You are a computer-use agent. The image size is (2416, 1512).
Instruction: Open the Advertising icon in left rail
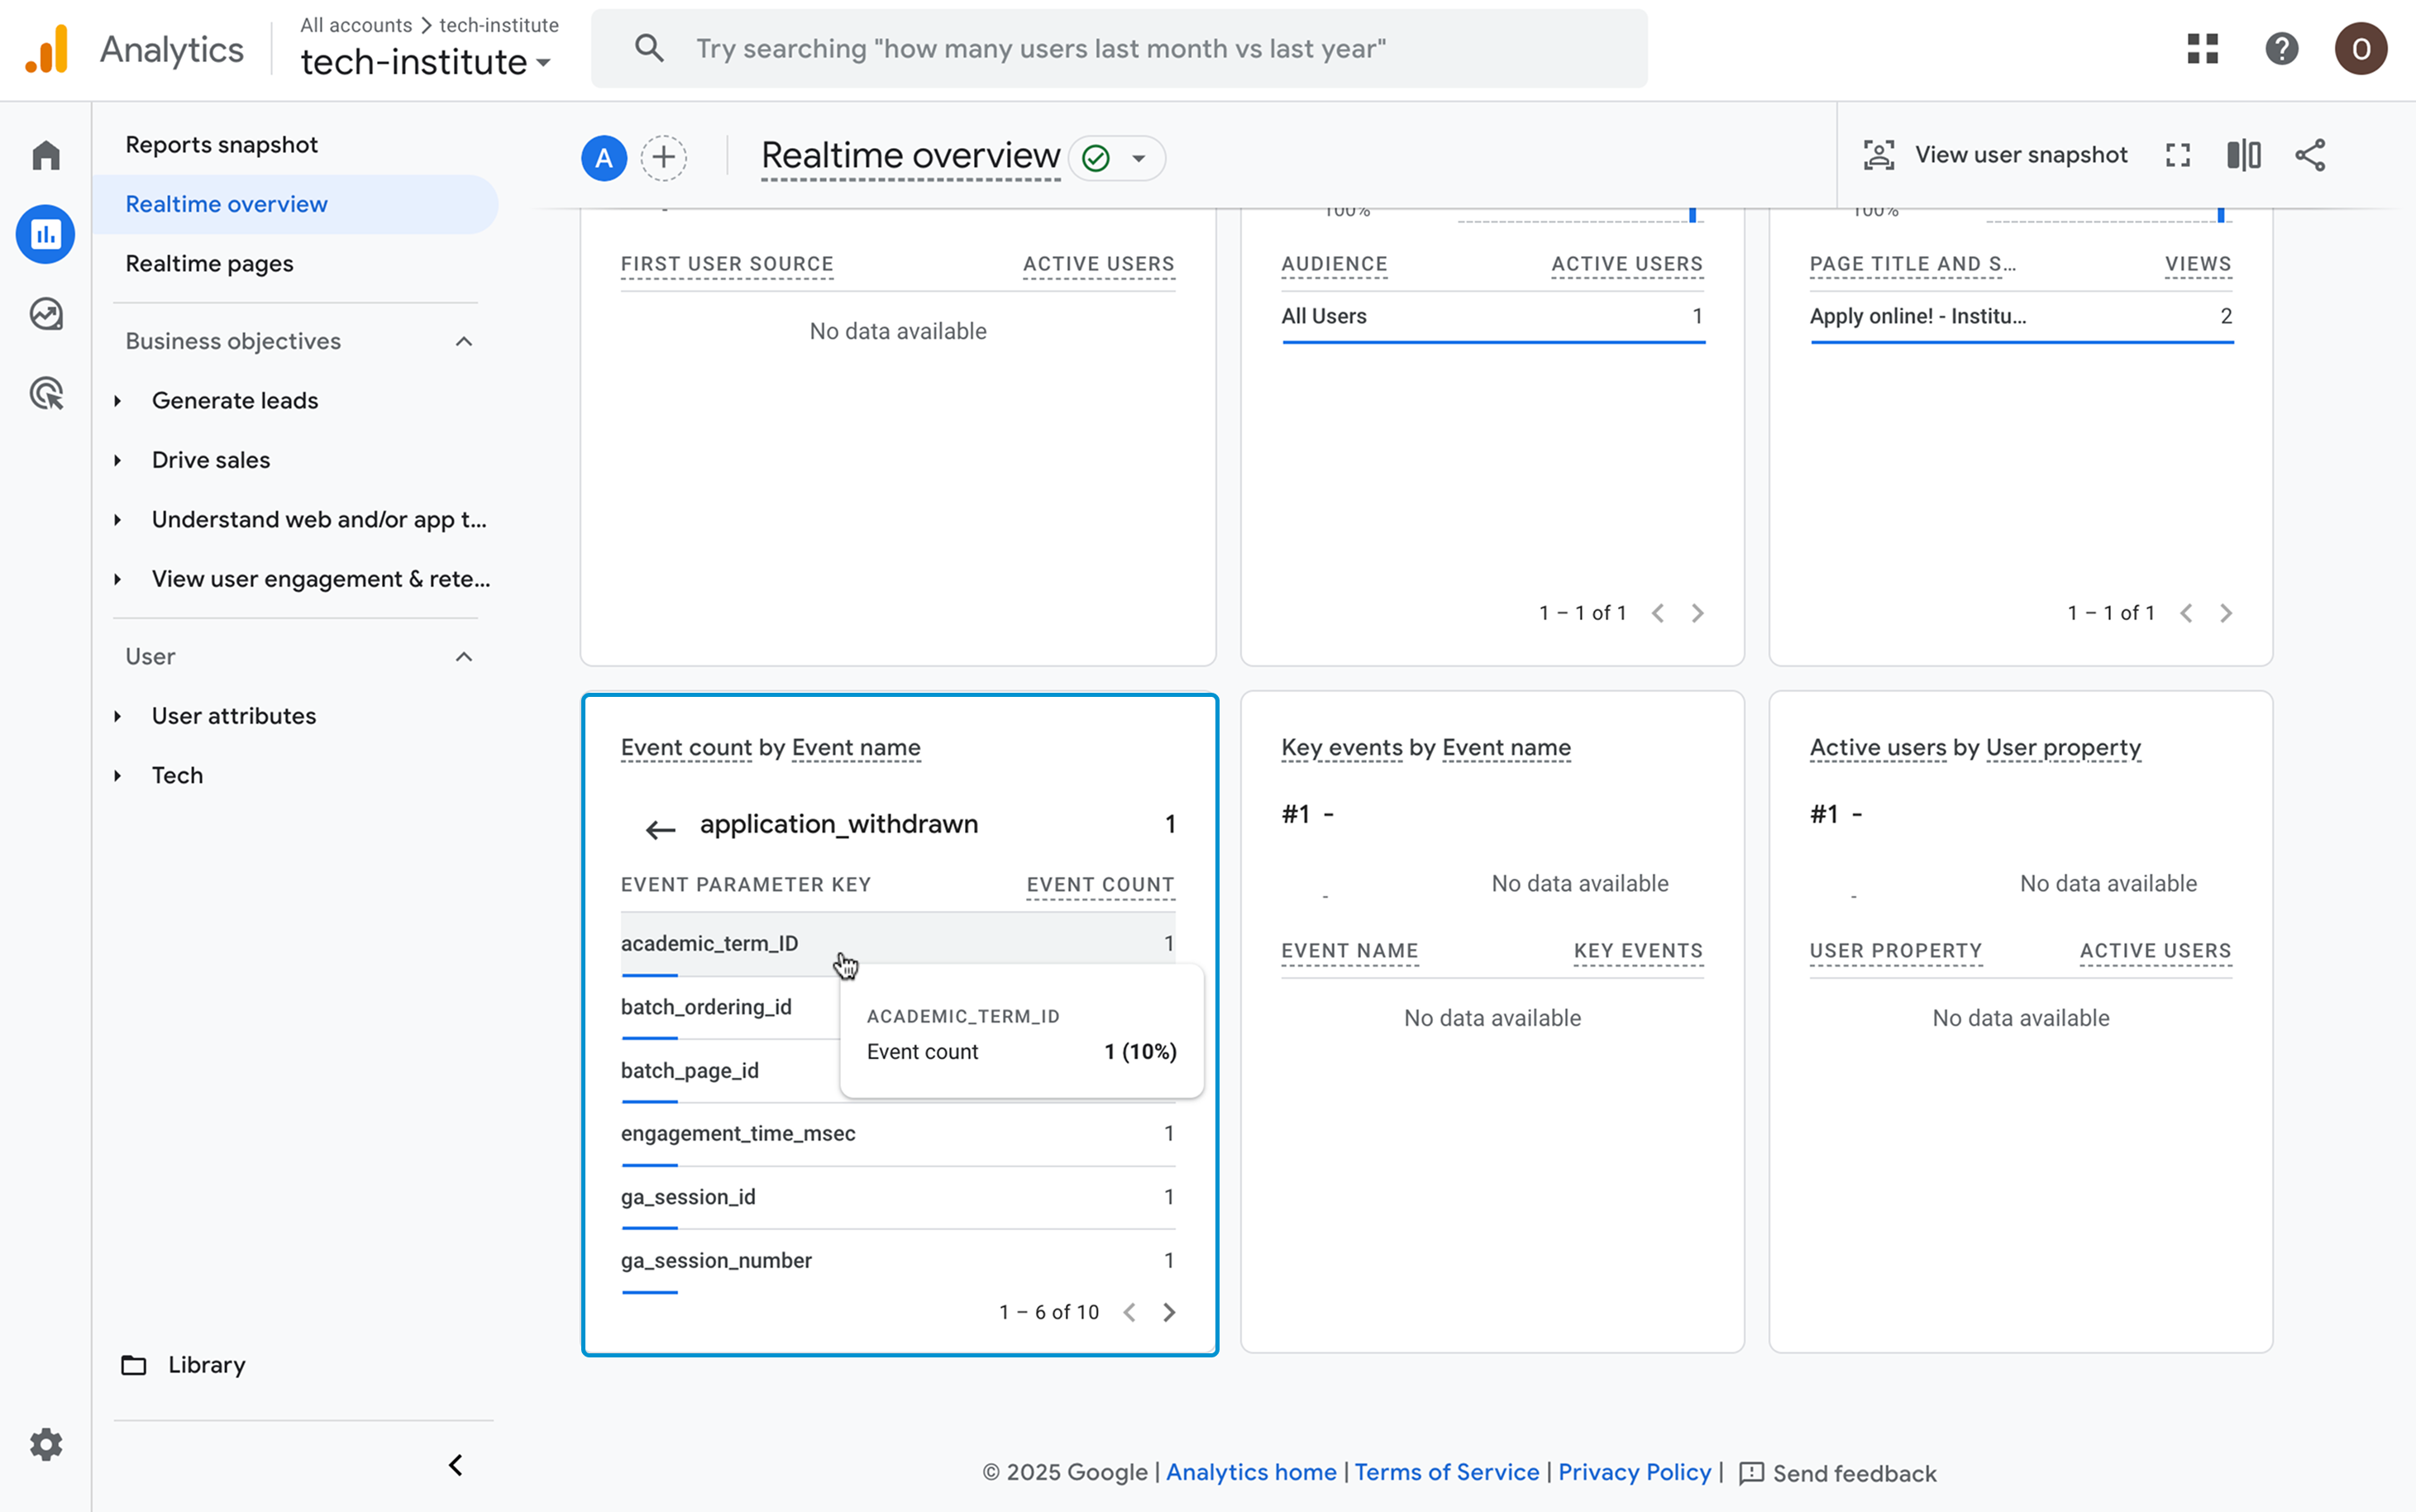coord(46,393)
